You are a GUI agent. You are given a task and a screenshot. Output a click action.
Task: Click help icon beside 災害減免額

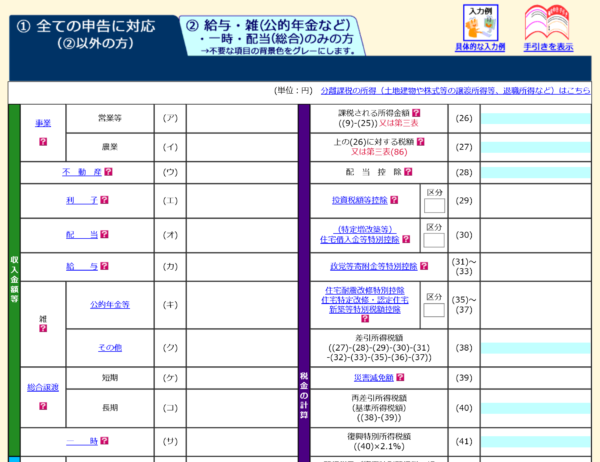400,377
